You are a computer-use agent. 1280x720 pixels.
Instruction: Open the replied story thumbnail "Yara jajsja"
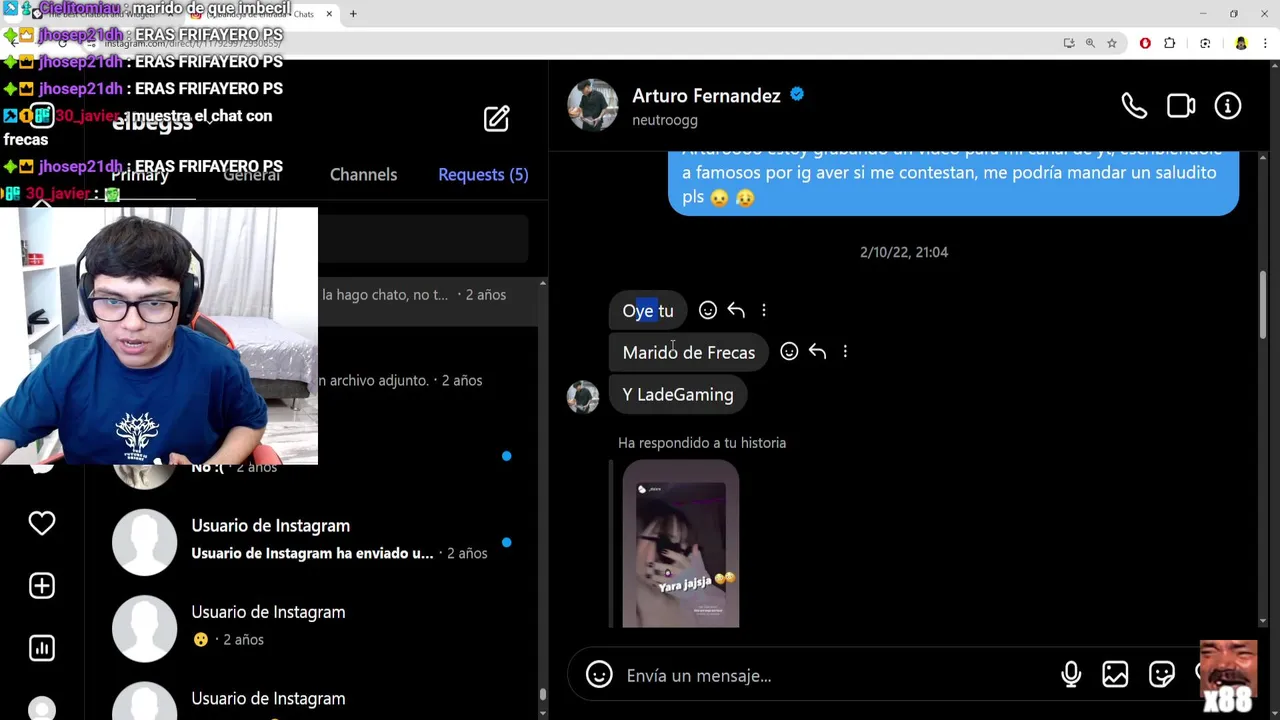(681, 545)
